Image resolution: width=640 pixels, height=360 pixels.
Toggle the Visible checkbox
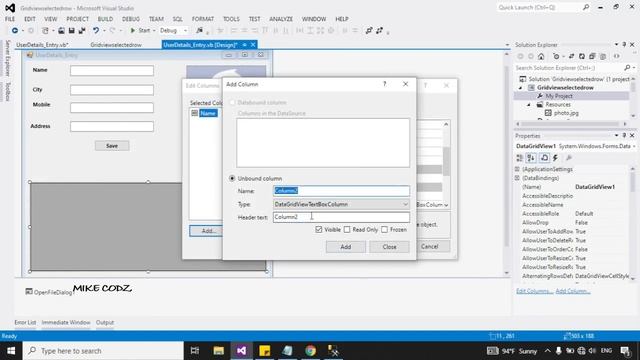pos(319,230)
